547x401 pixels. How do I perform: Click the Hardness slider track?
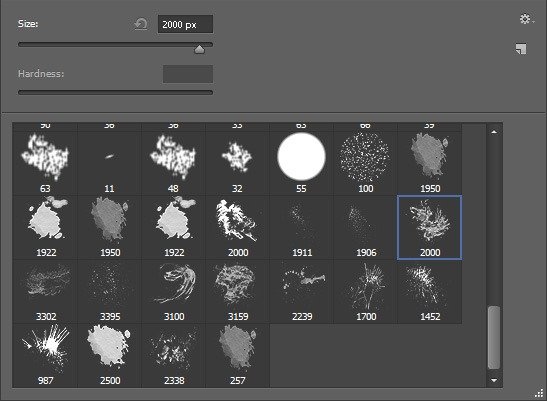[115, 92]
